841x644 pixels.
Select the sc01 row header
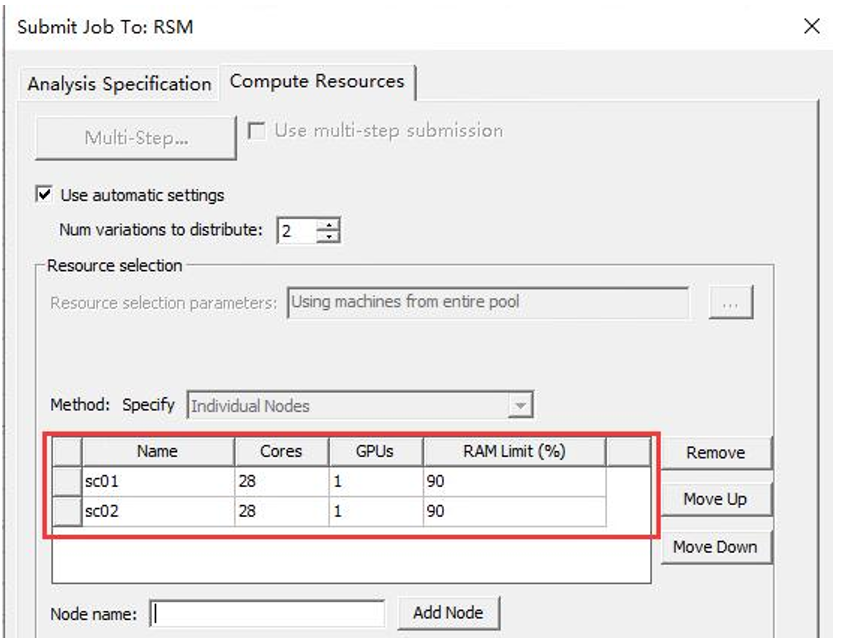(x=66, y=482)
